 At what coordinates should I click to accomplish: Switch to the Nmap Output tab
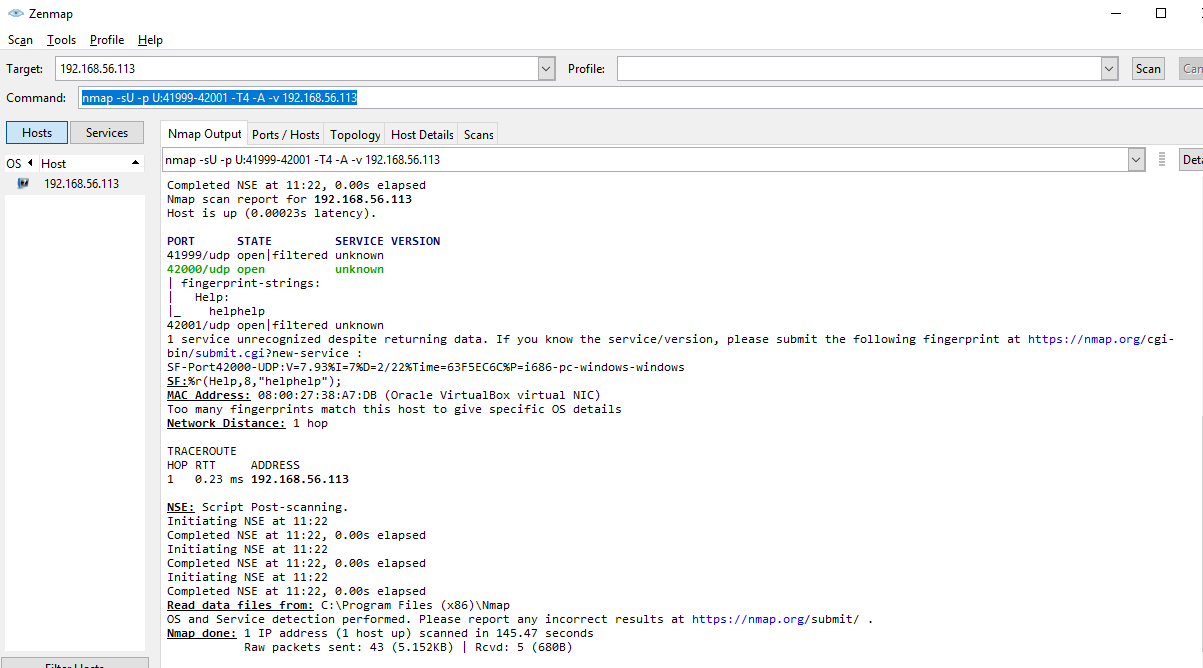pyautogui.click(x=204, y=134)
